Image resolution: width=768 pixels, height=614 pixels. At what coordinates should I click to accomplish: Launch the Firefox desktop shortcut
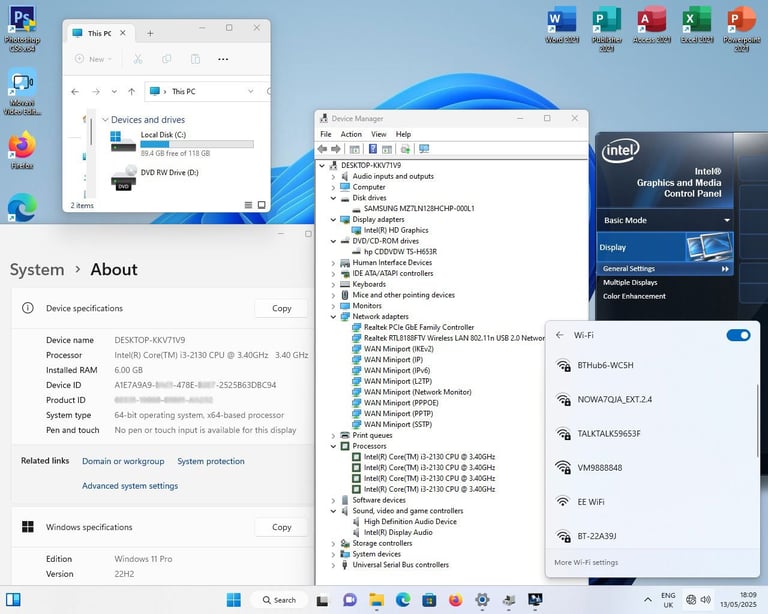[x=22, y=150]
